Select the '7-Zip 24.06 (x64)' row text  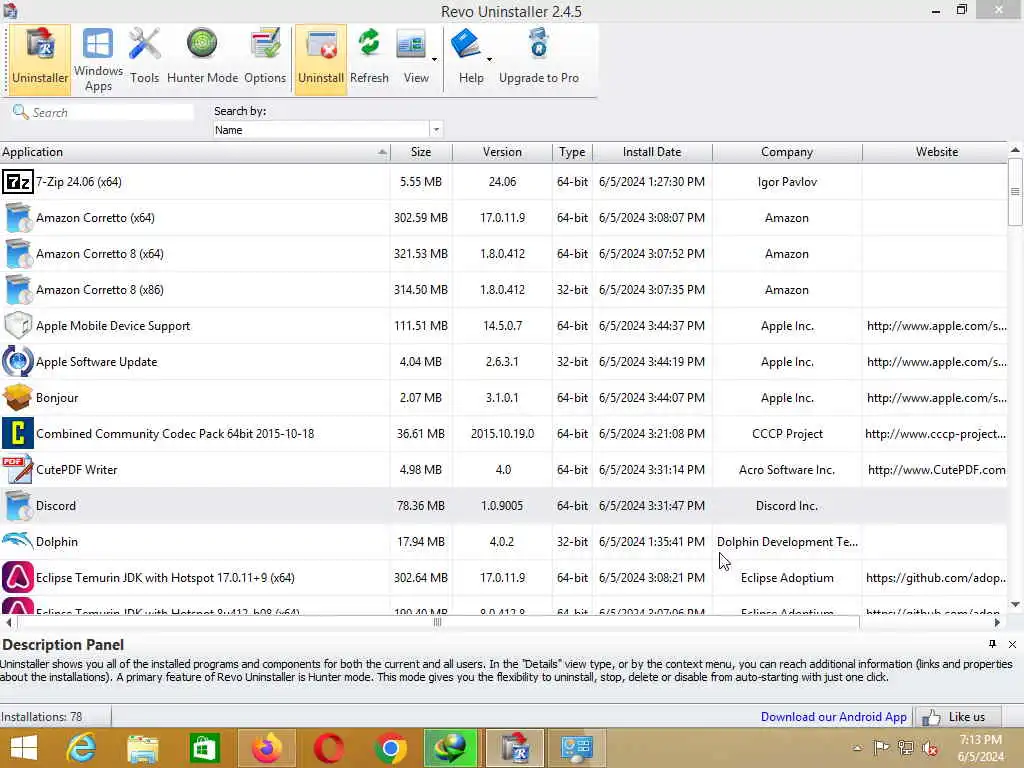(x=78, y=182)
